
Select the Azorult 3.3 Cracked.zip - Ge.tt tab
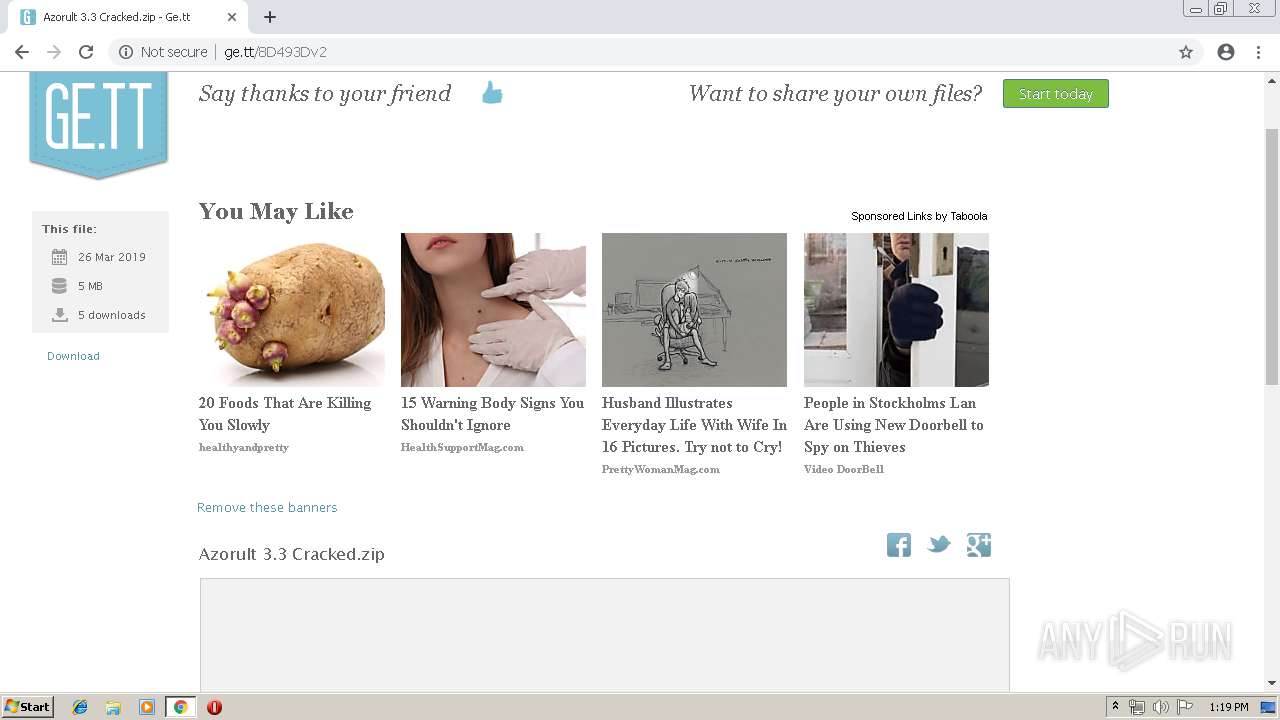pos(126,17)
